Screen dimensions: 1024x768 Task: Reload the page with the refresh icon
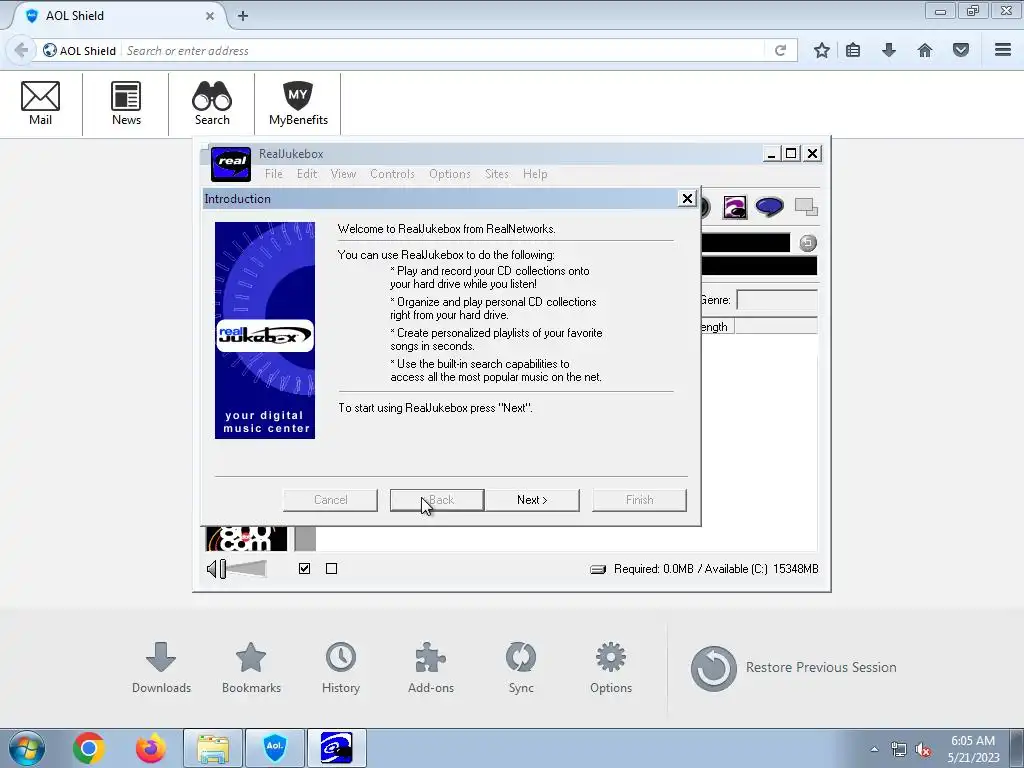coord(780,50)
